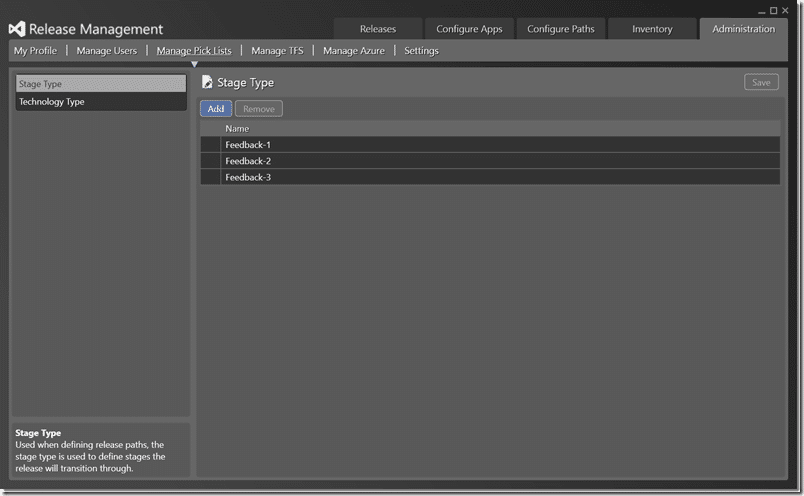Open Manage Users section
The image size is (804, 496).
click(x=107, y=51)
